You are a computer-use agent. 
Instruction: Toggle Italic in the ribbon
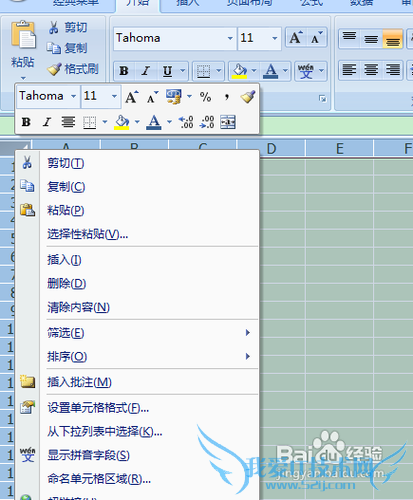(x=145, y=71)
